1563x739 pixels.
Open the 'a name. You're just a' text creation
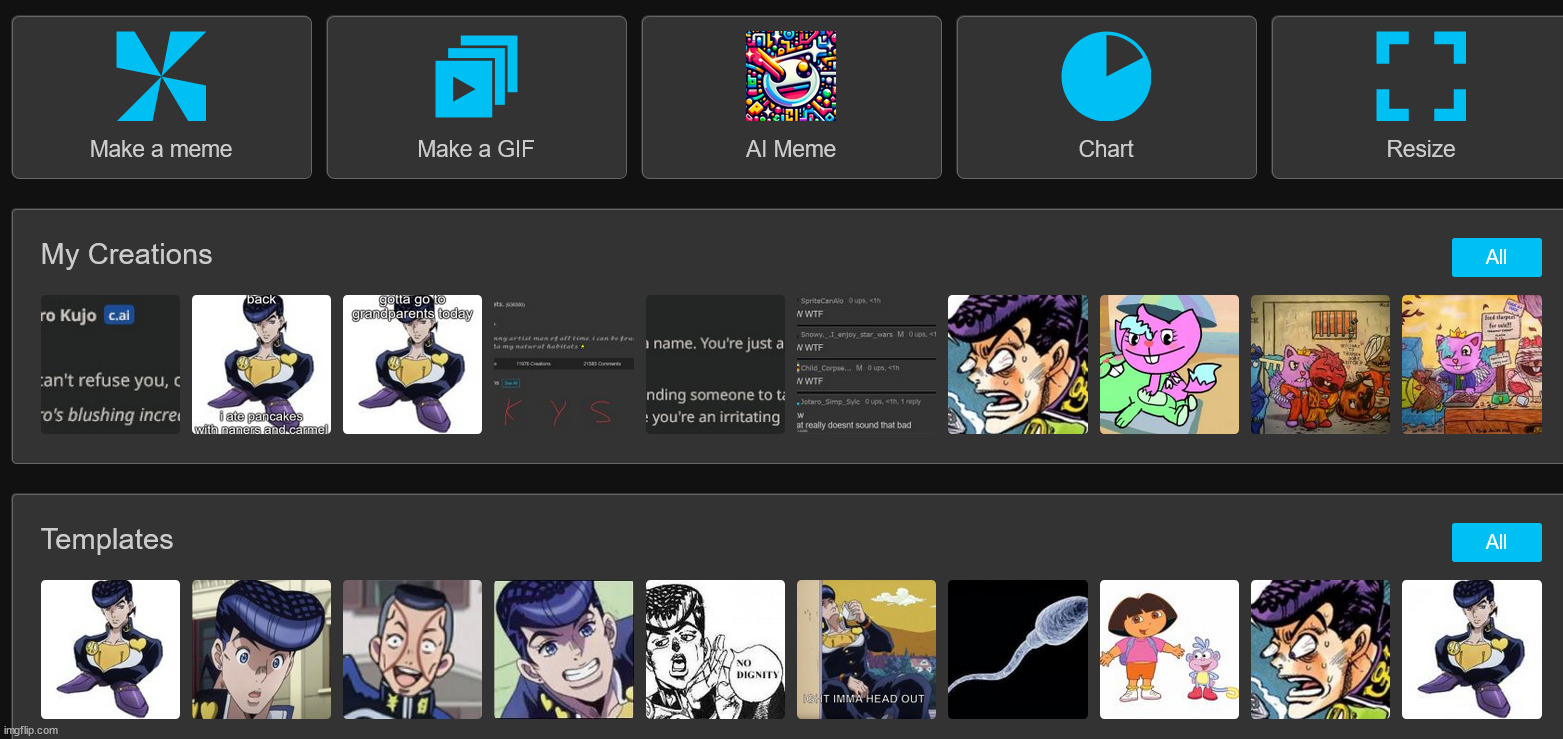click(x=715, y=364)
